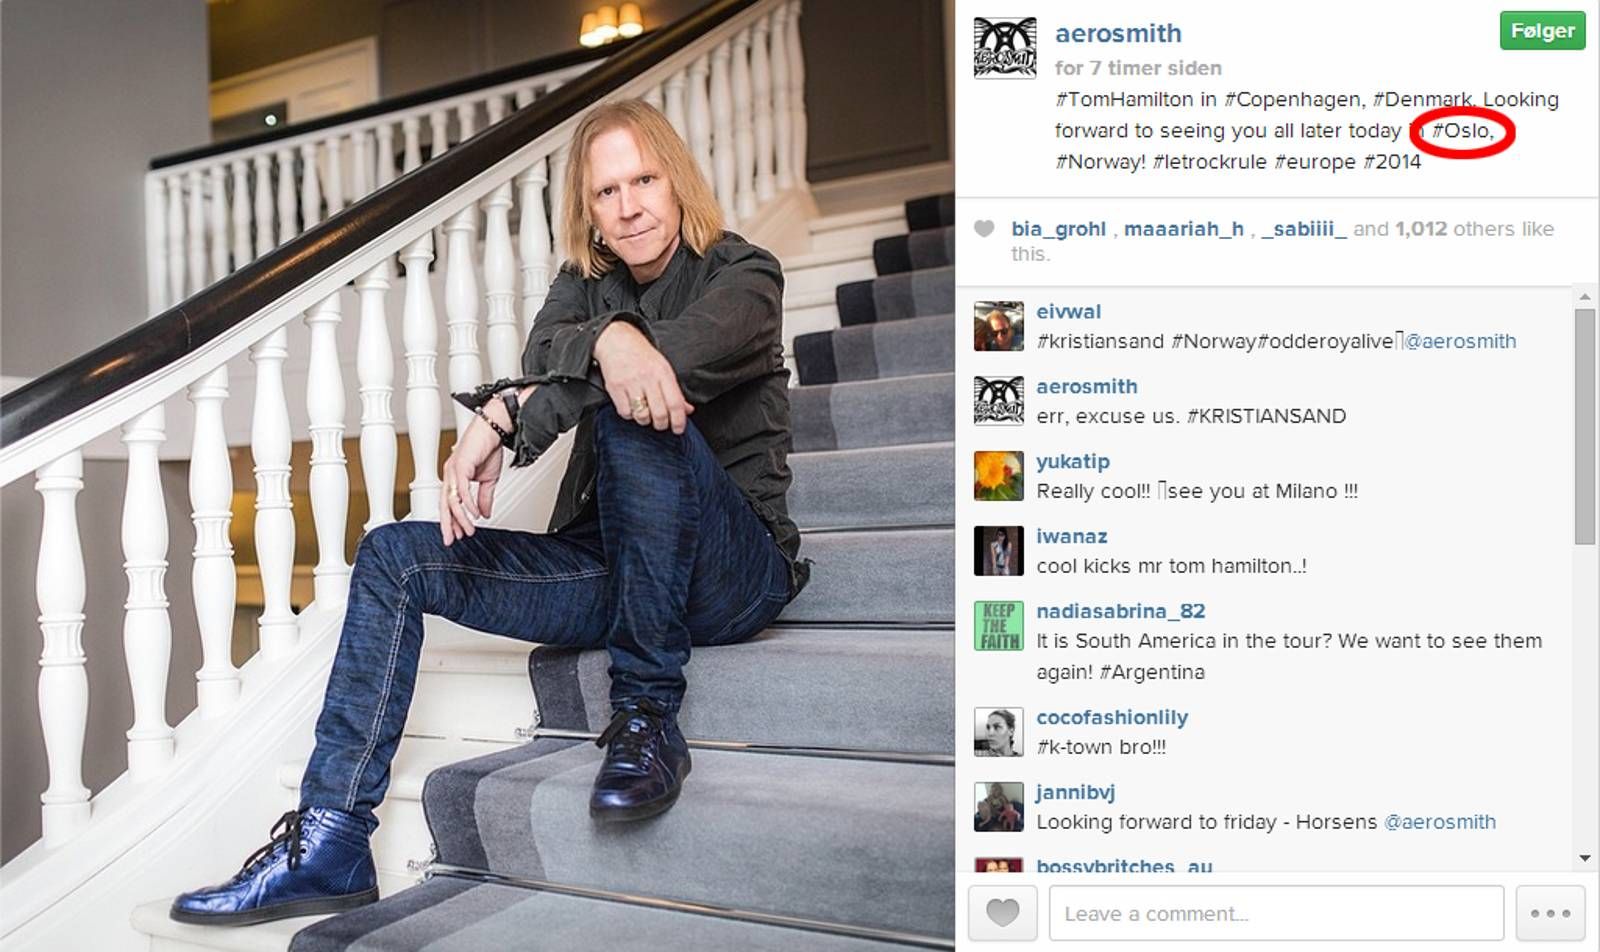Click the #KRISTIANSAND hashtag in Aerosmith's reply
The image size is (1600, 952).
[1266, 416]
